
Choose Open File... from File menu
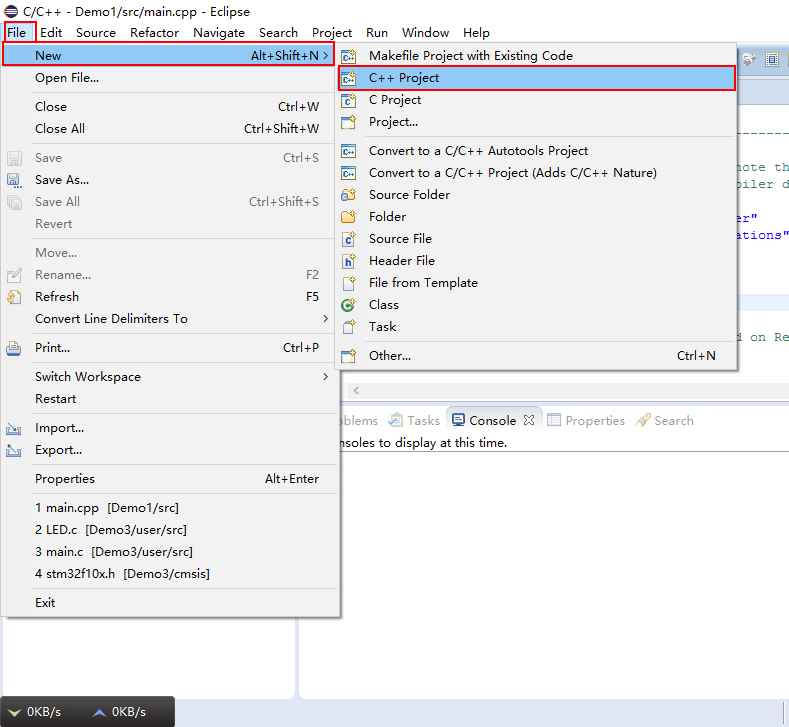click(x=169, y=78)
